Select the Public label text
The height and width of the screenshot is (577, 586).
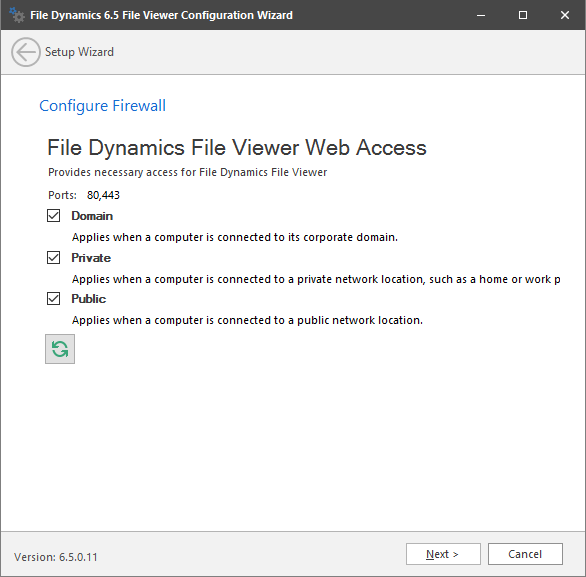89,299
